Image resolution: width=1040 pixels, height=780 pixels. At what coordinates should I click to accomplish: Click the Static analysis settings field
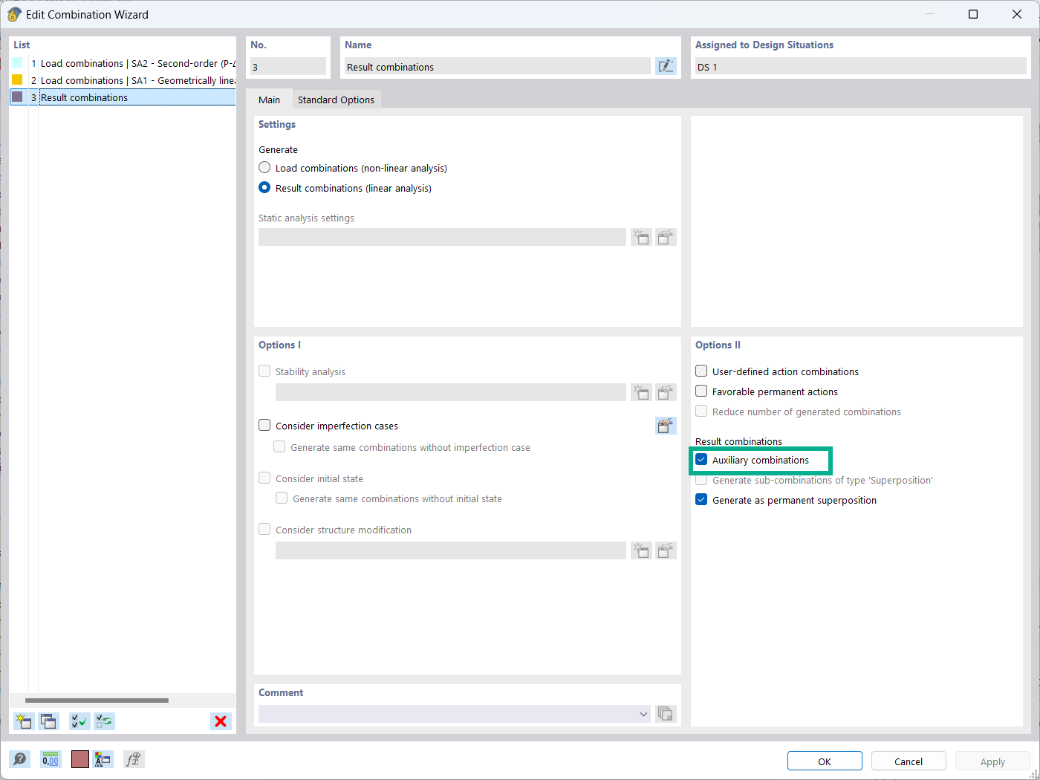pos(442,237)
